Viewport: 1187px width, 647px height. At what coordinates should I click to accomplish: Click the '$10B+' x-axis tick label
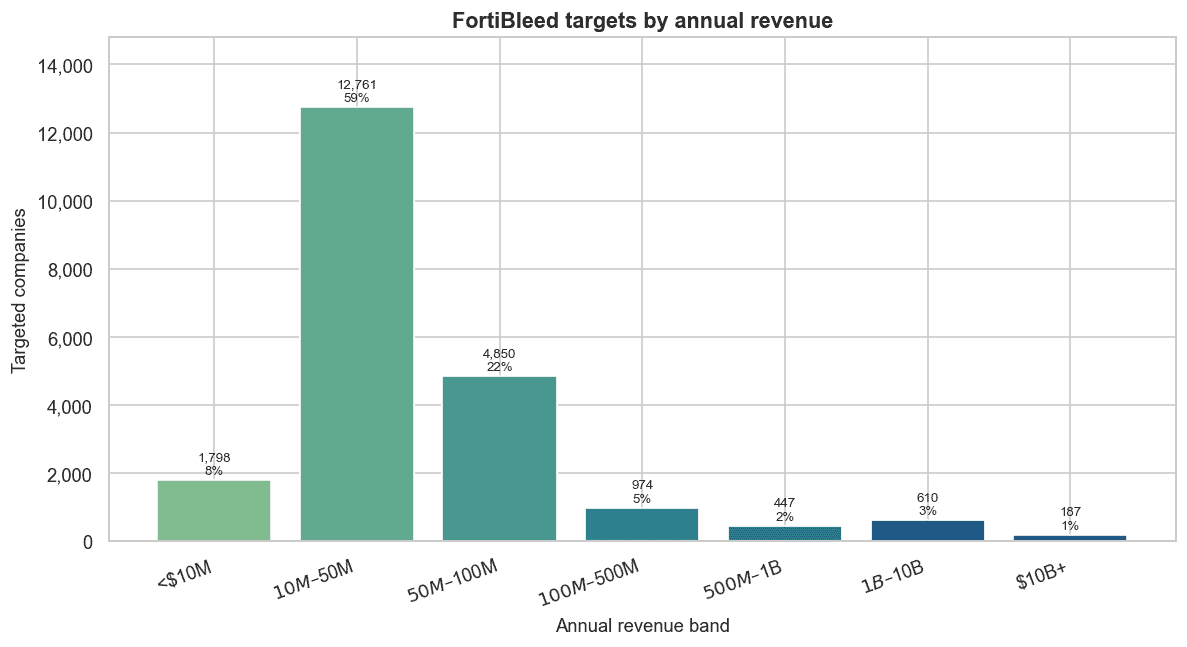pos(1042,577)
